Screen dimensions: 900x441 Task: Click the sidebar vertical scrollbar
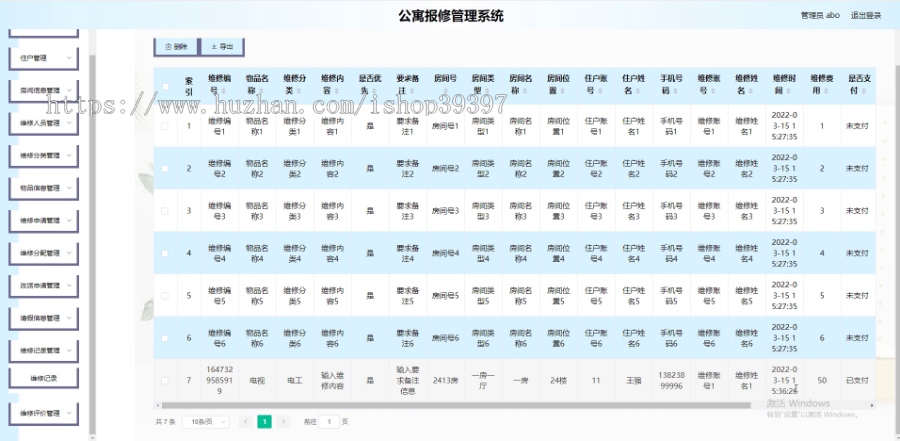click(x=92, y=244)
